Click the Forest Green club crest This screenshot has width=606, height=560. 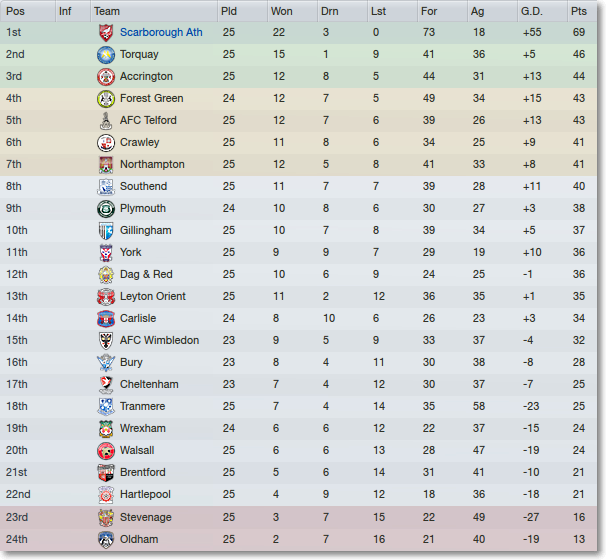point(106,99)
